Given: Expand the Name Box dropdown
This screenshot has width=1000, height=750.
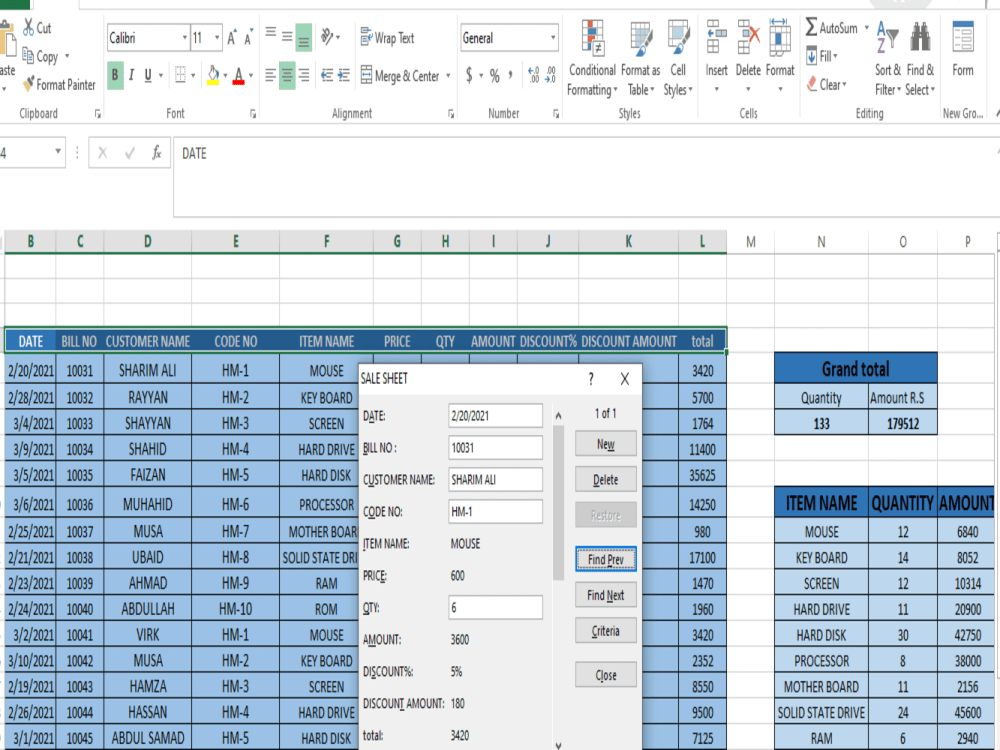Looking at the screenshot, I should pyautogui.click(x=58, y=152).
